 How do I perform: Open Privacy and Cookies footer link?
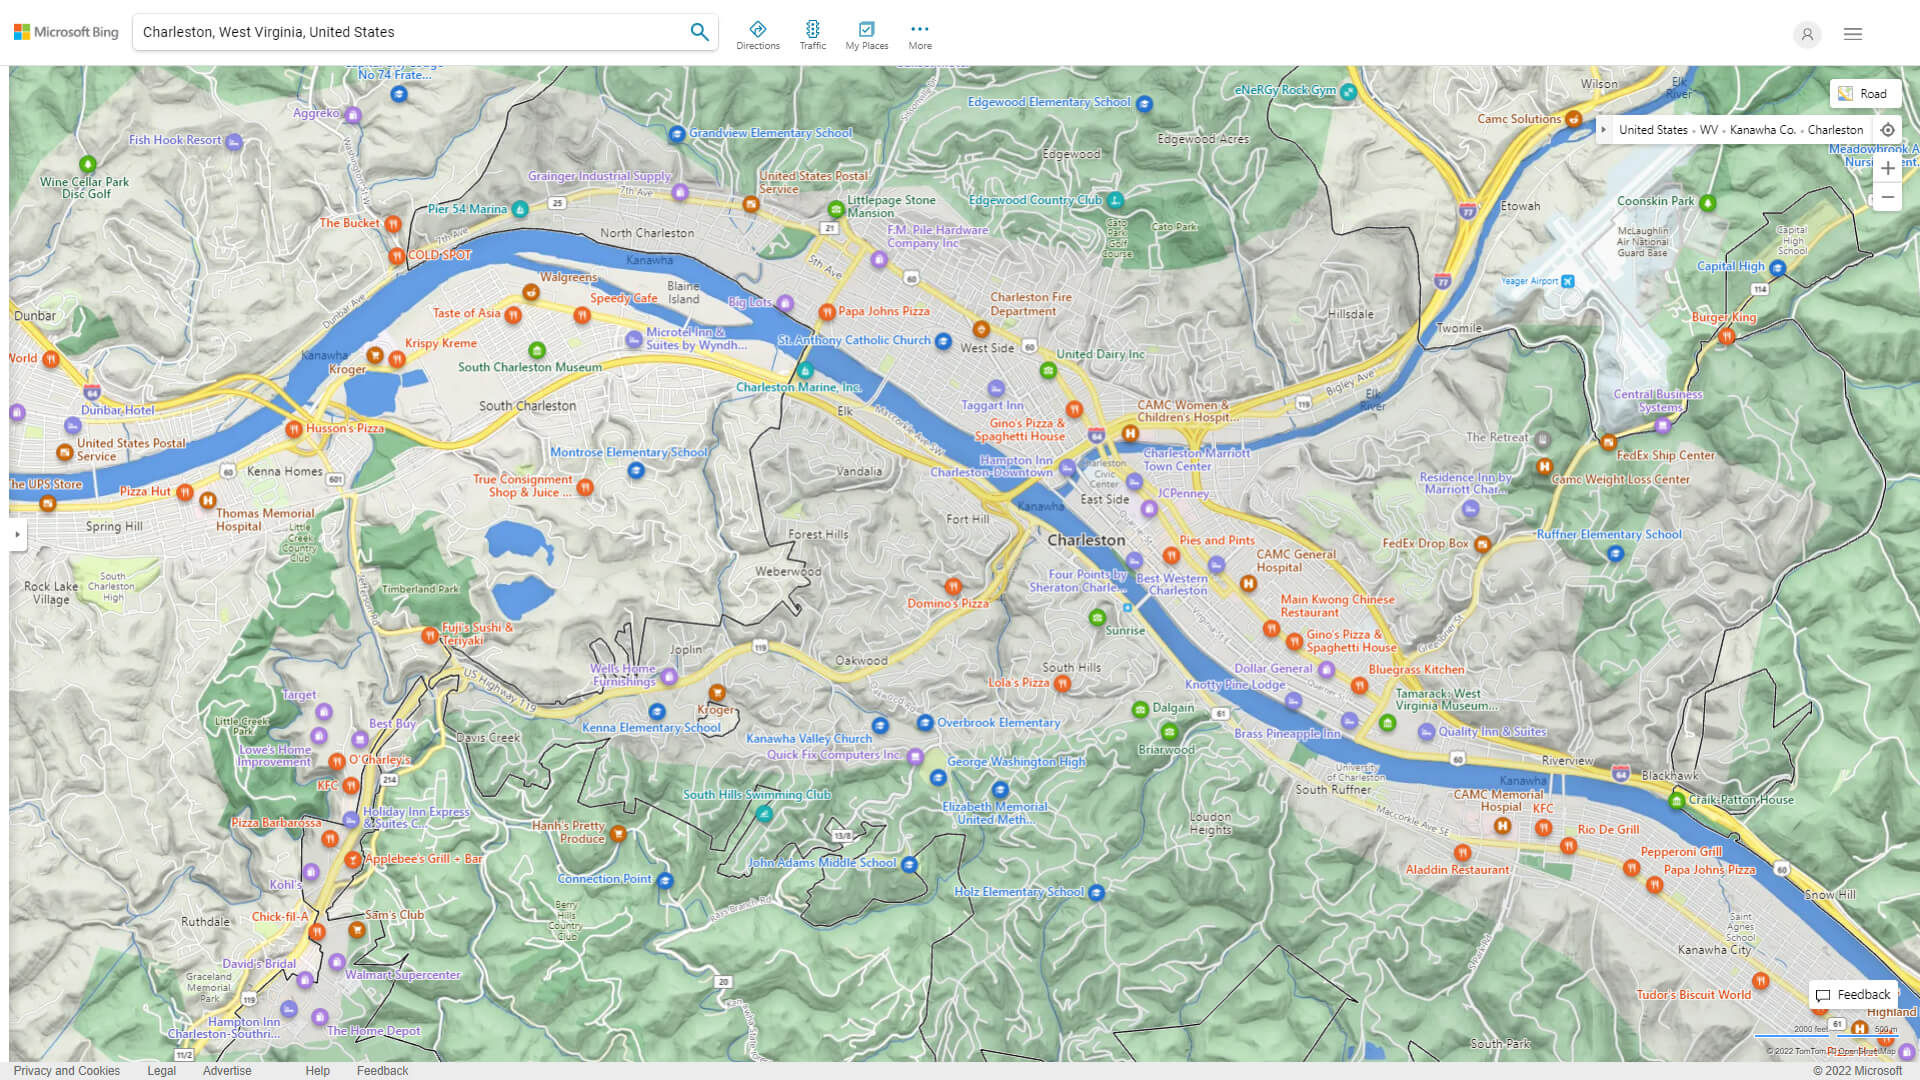pyautogui.click(x=66, y=1070)
